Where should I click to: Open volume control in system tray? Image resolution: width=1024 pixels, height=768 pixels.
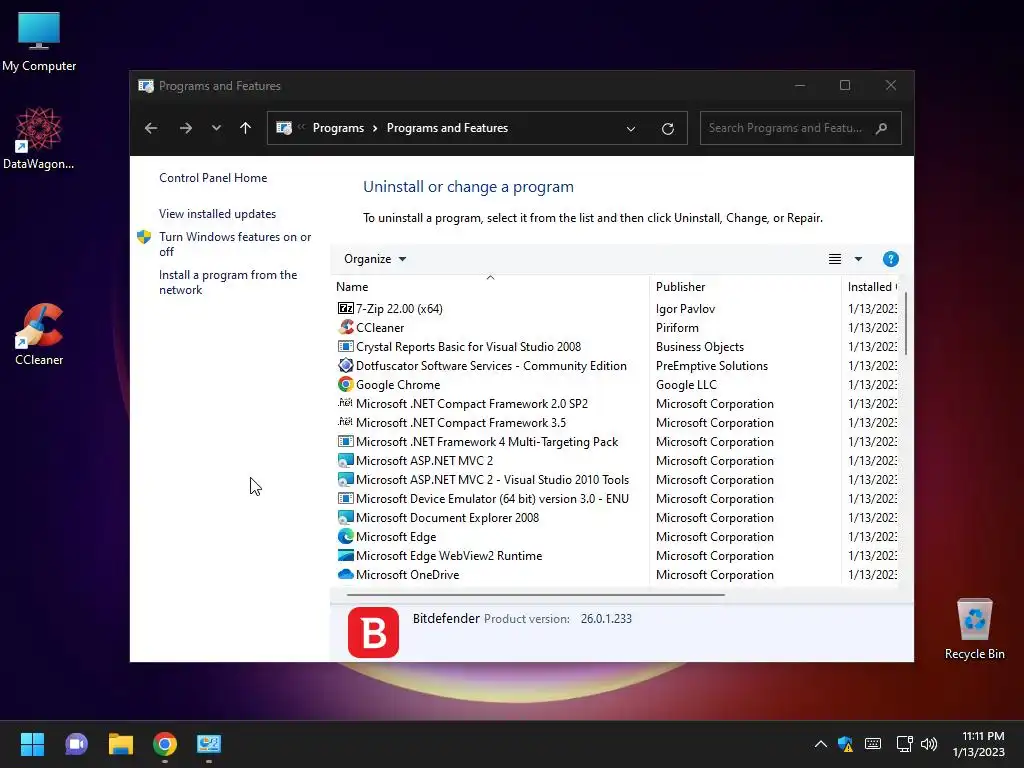click(x=929, y=744)
